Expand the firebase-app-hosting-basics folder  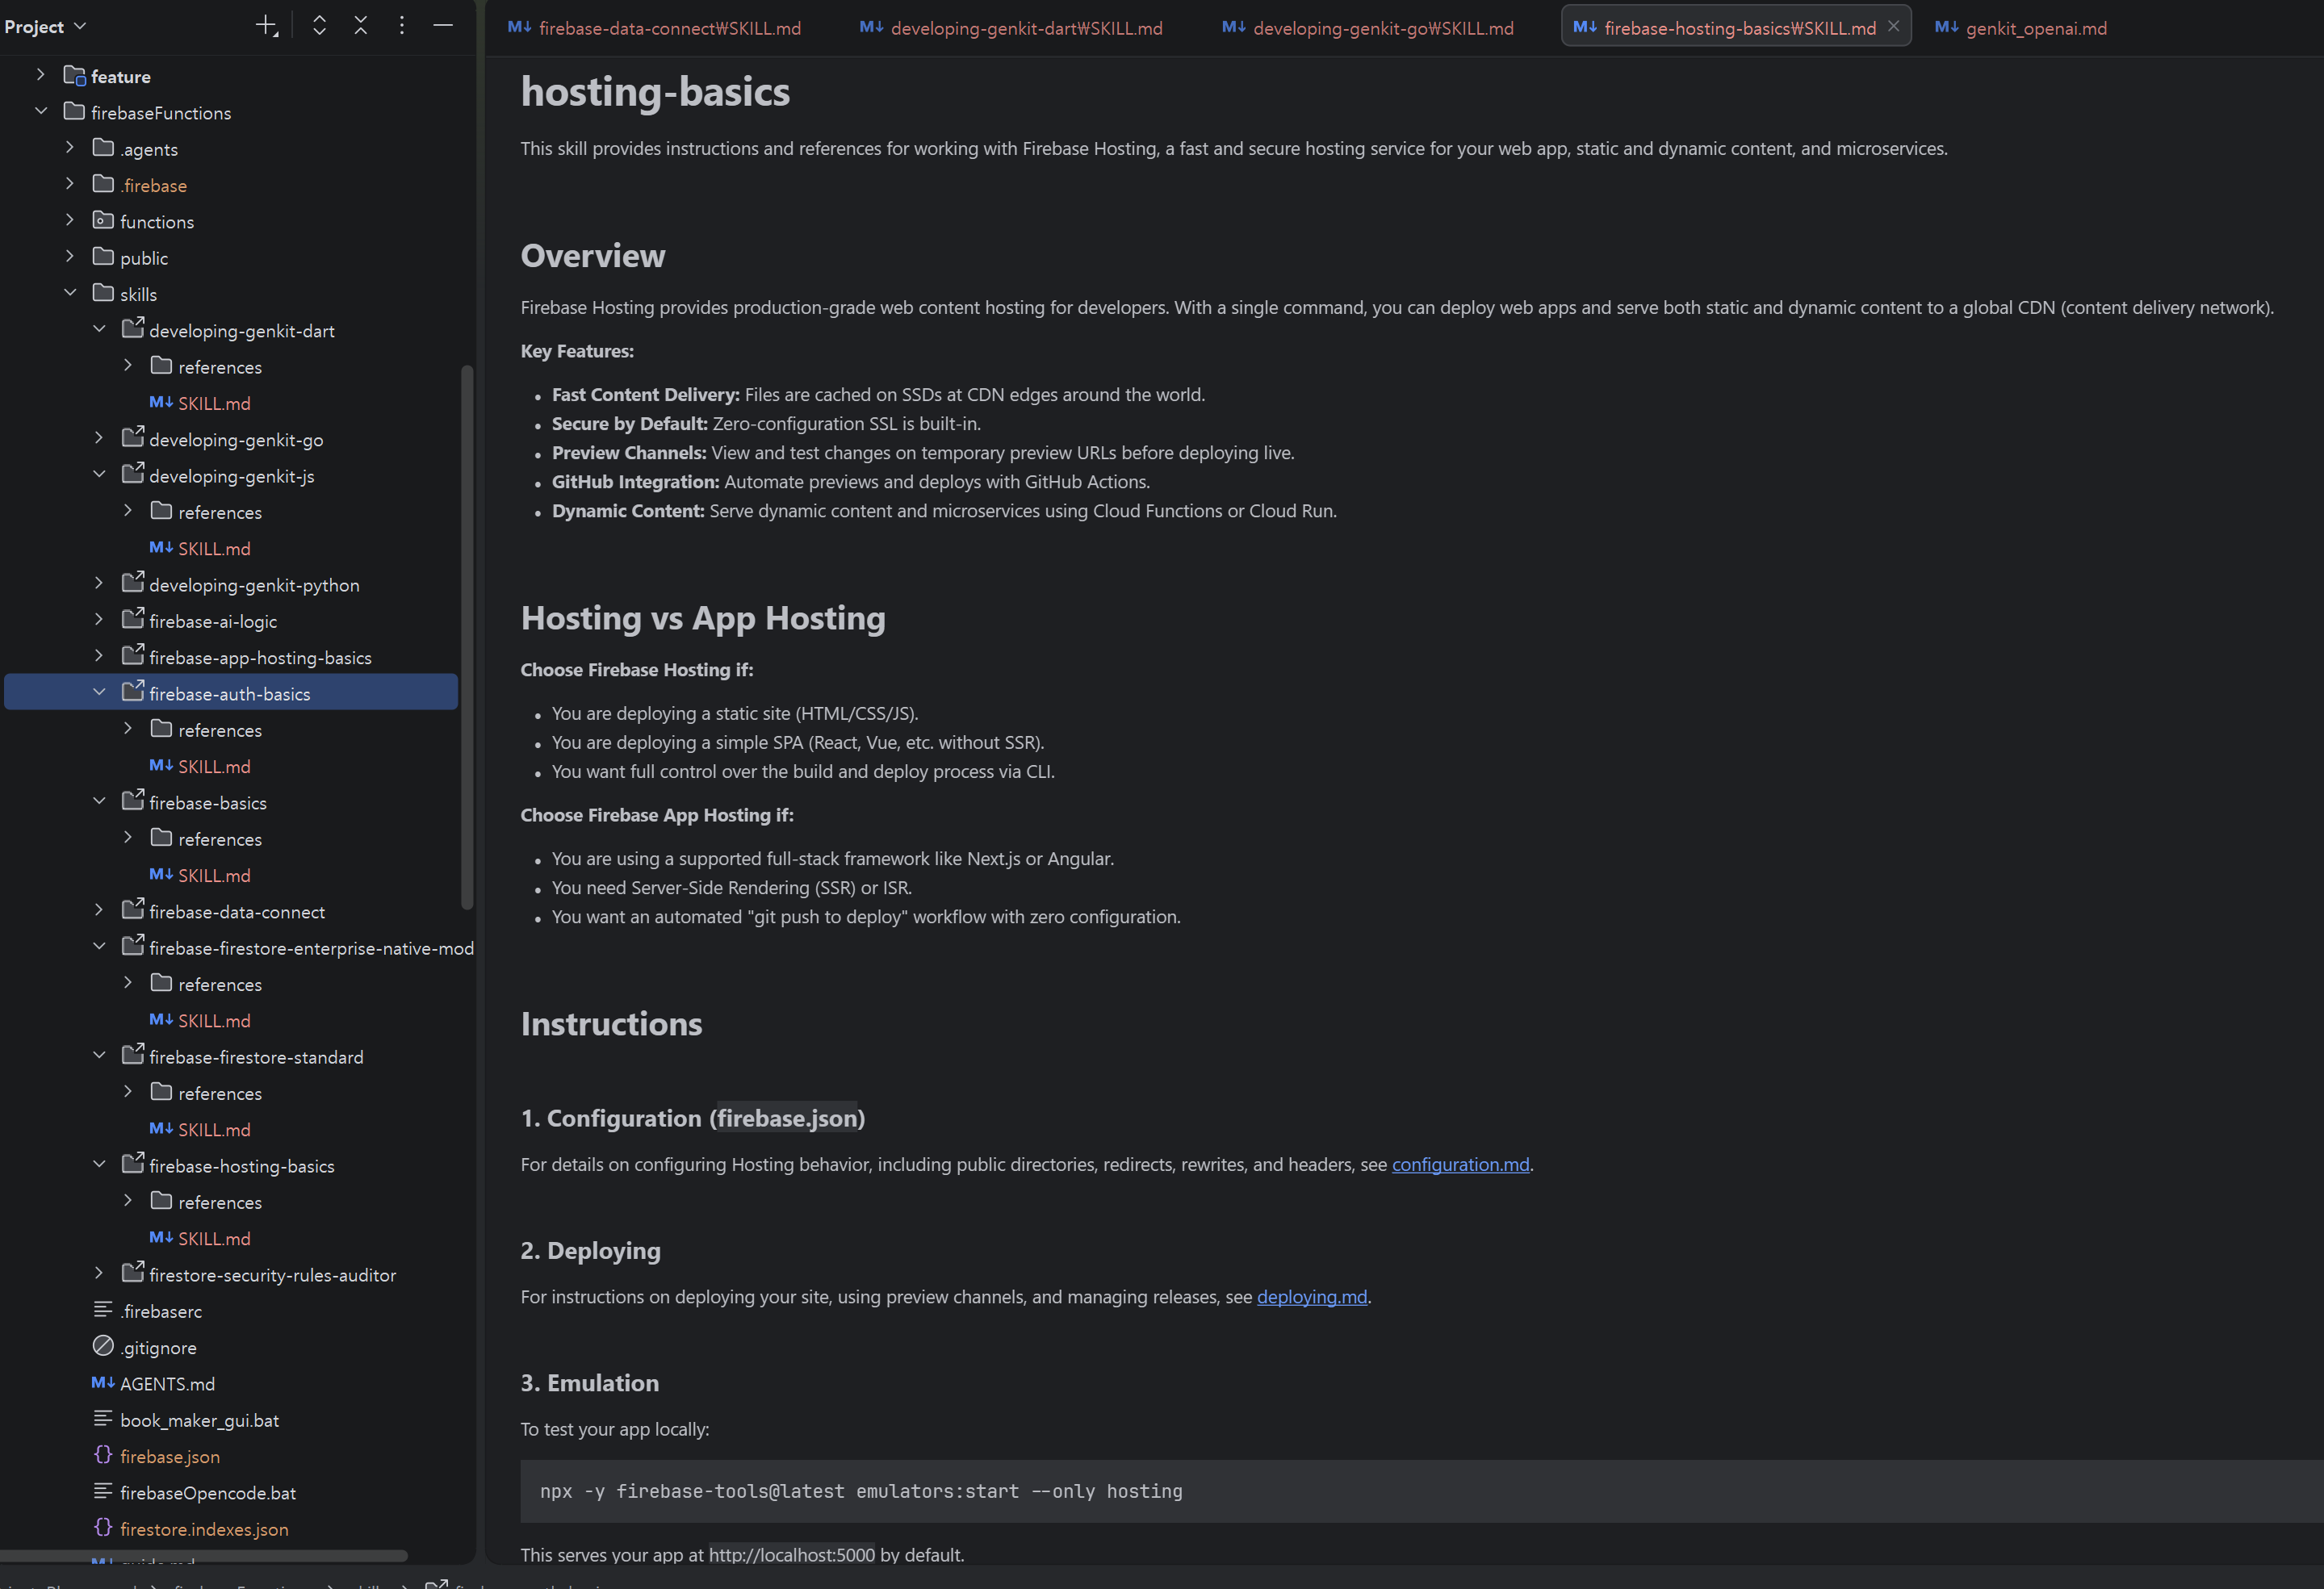tap(99, 656)
